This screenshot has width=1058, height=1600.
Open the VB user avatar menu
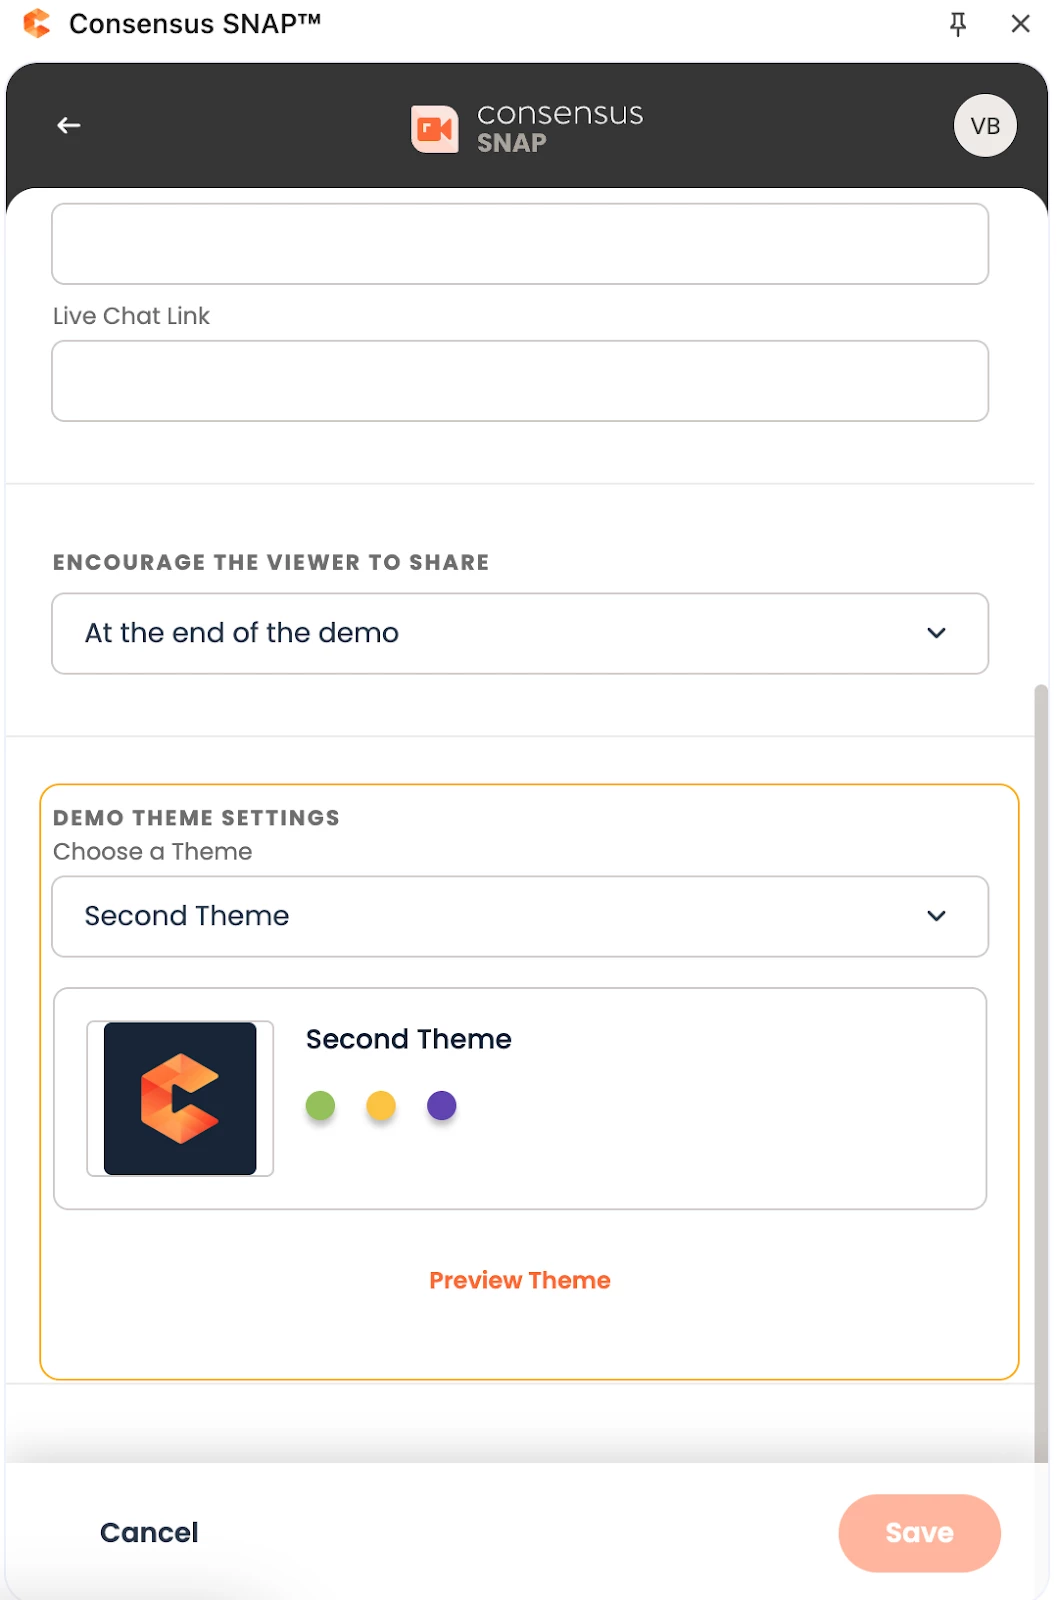pos(985,126)
